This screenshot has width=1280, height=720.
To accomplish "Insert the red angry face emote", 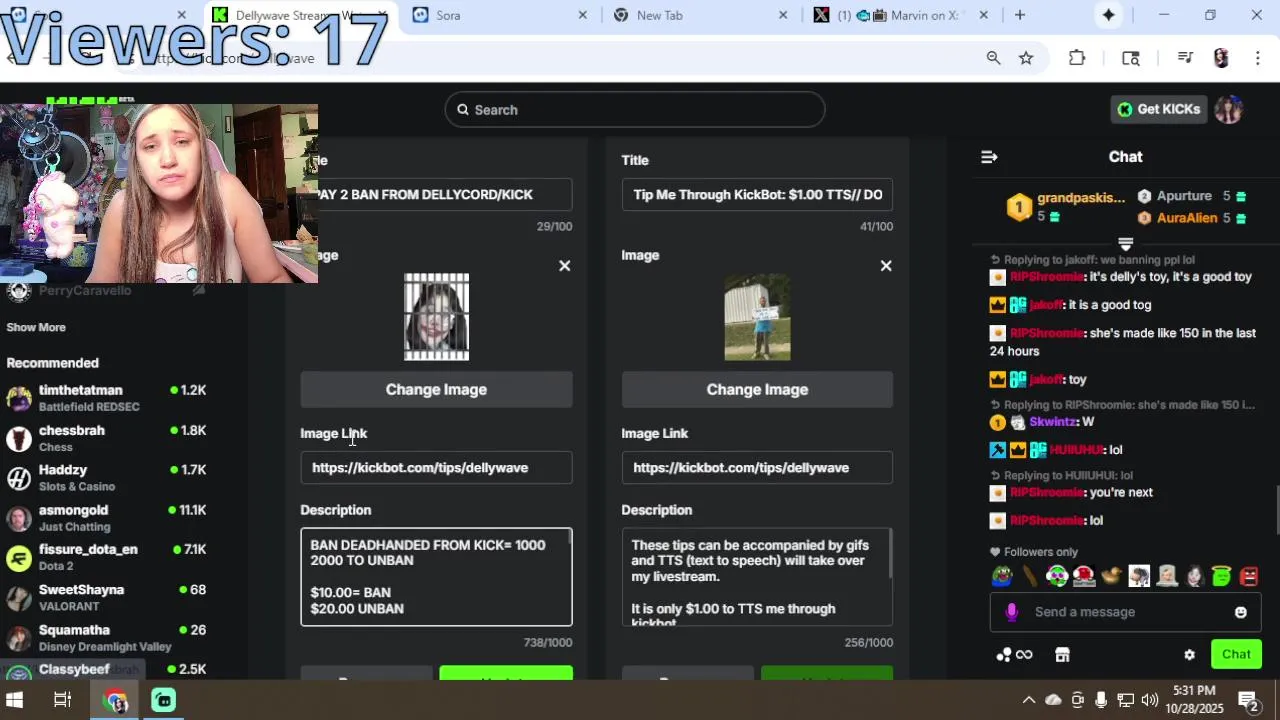I will [x=1249, y=576].
